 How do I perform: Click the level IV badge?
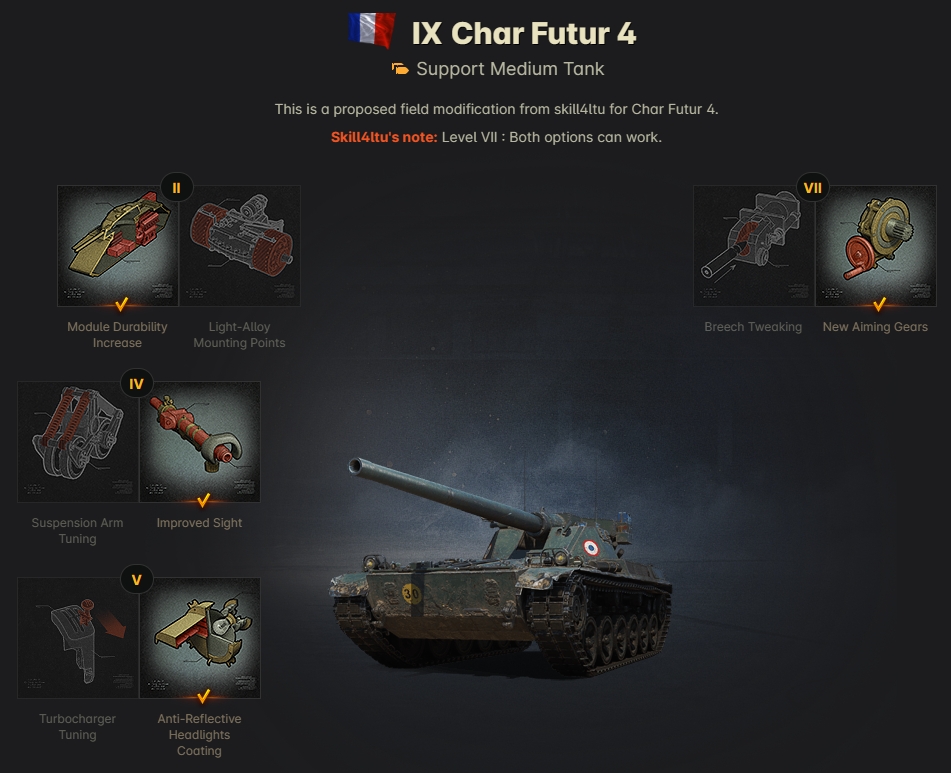136,384
